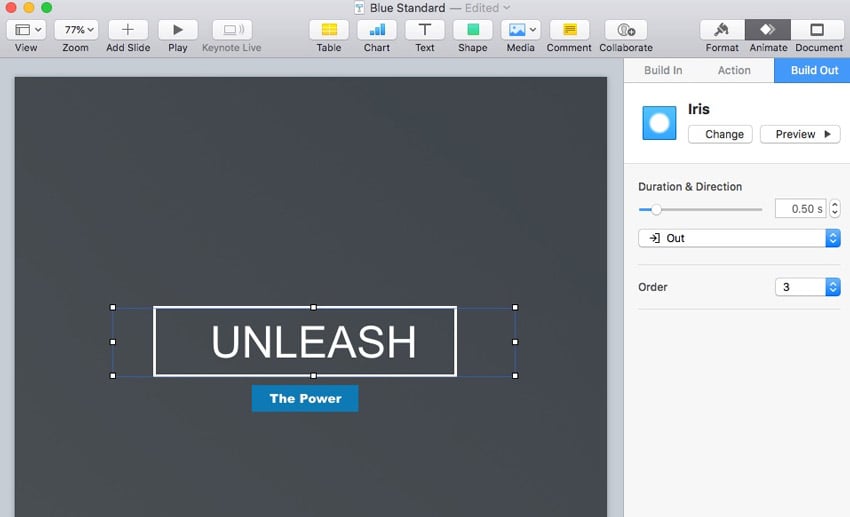Open the Chart insert icon
Image resolution: width=850 pixels, height=517 pixels.
pos(377,30)
